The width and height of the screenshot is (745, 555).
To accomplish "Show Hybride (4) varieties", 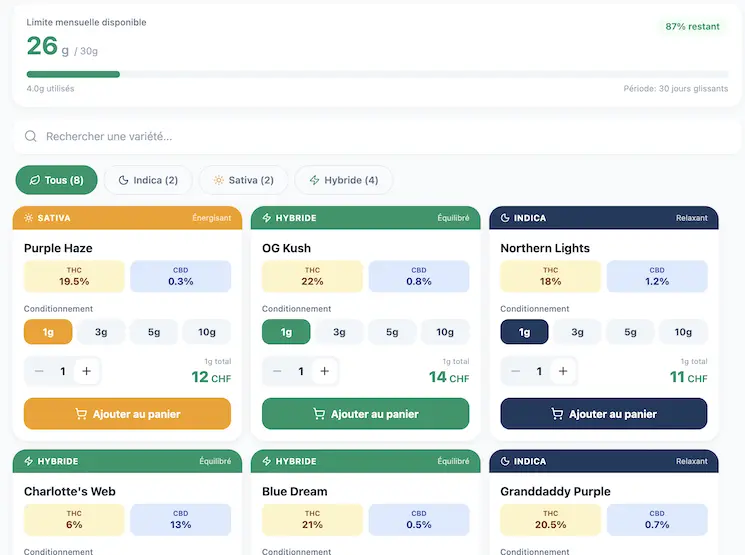I will point(343,180).
